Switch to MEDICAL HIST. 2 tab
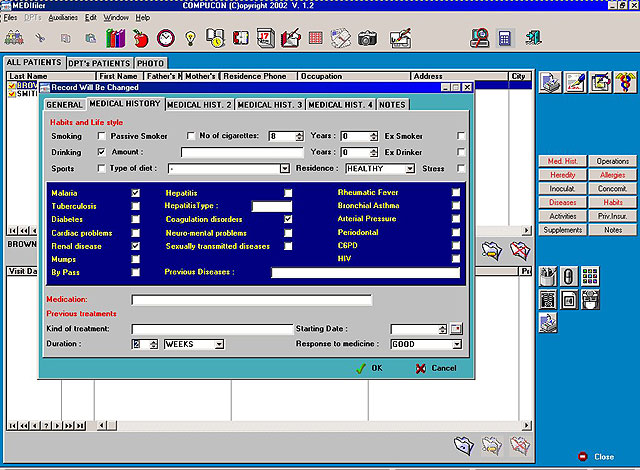The width and height of the screenshot is (640, 470). tap(200, 105)
